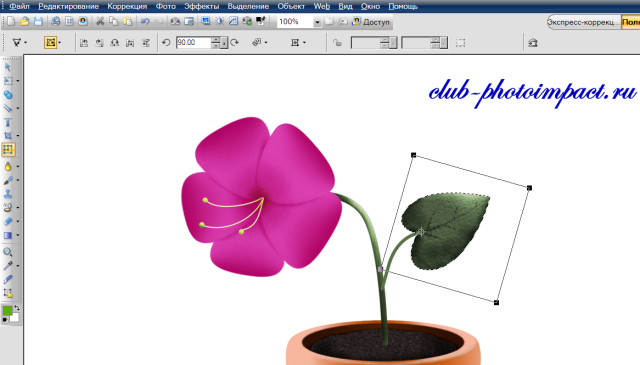This screenshot has width=640, height=365.
Task: Click the Доступ button
Action: coord(371,22)
